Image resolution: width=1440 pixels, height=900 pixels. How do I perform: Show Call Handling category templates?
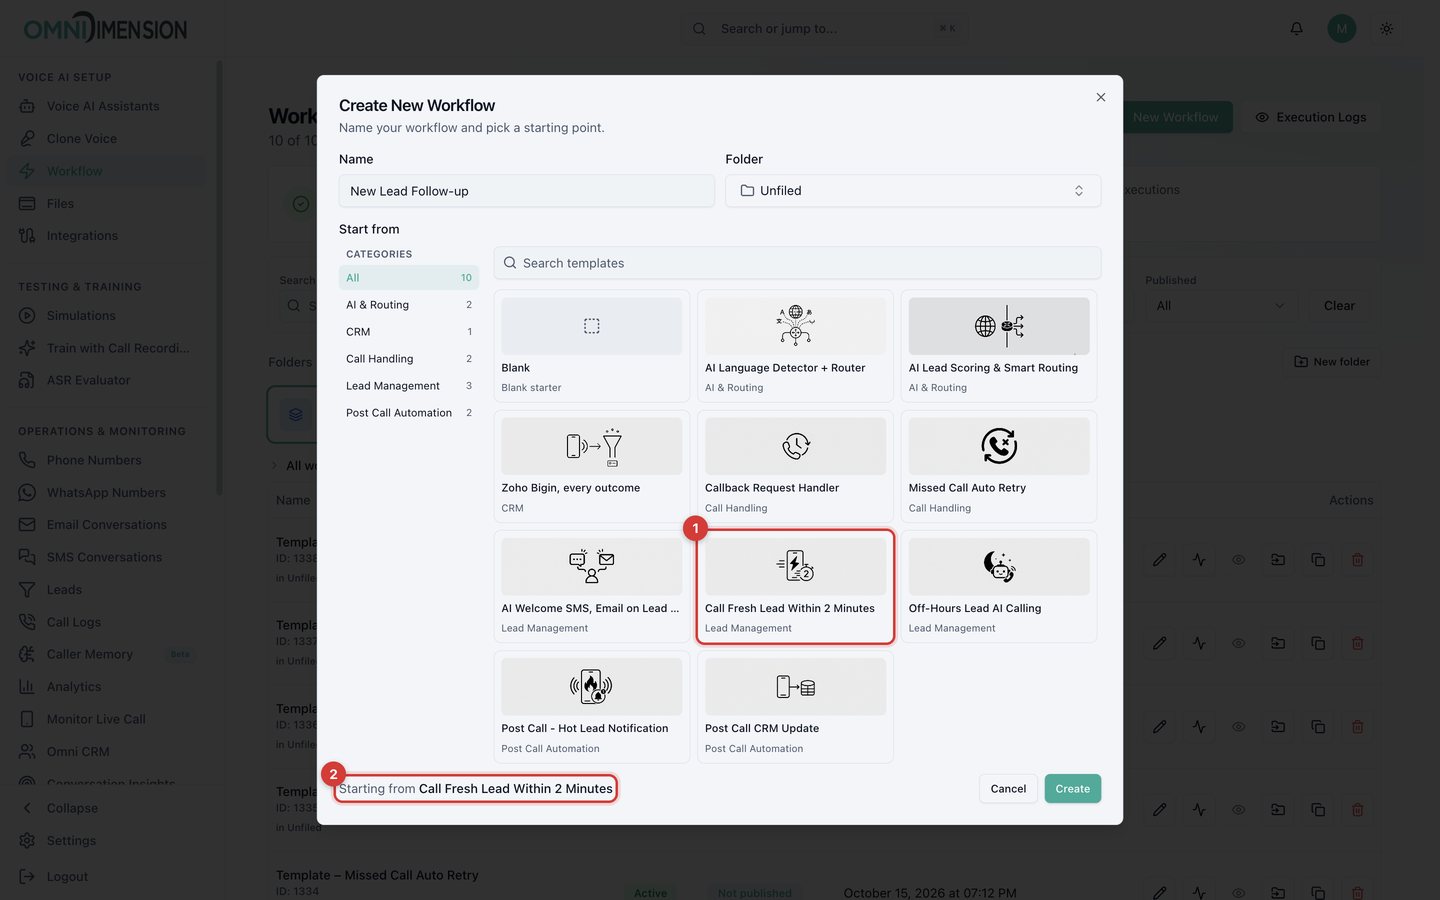click(409, 359)
